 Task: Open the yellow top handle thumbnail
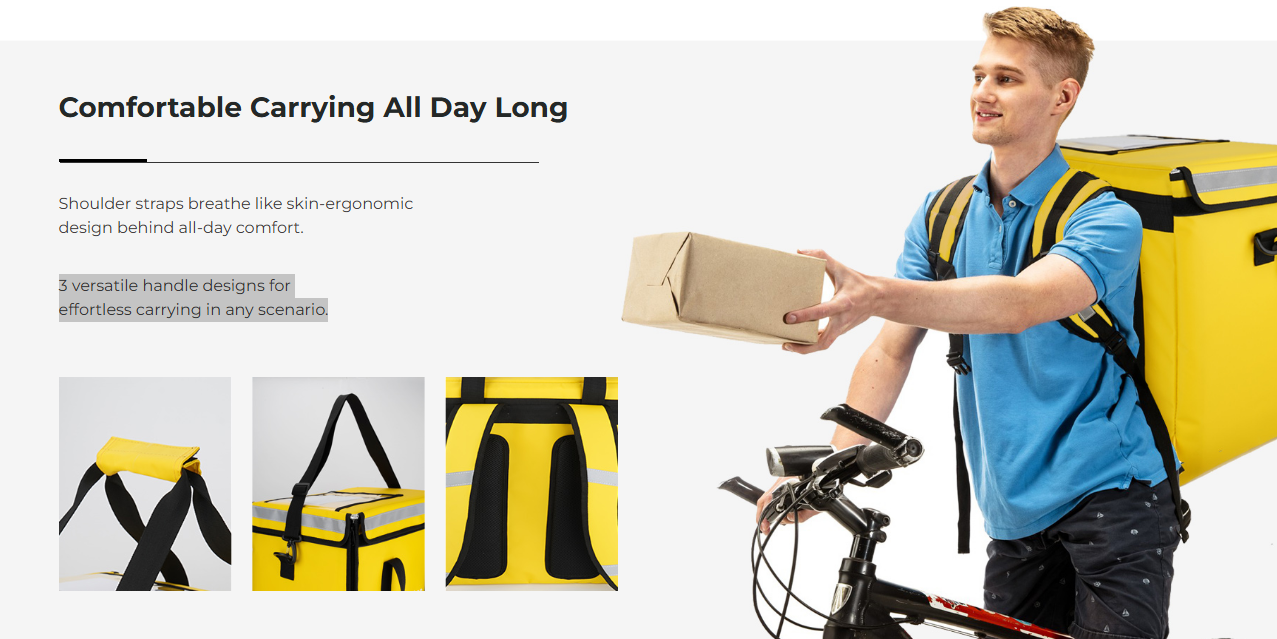pyautogui.click(x=145, y=484)
